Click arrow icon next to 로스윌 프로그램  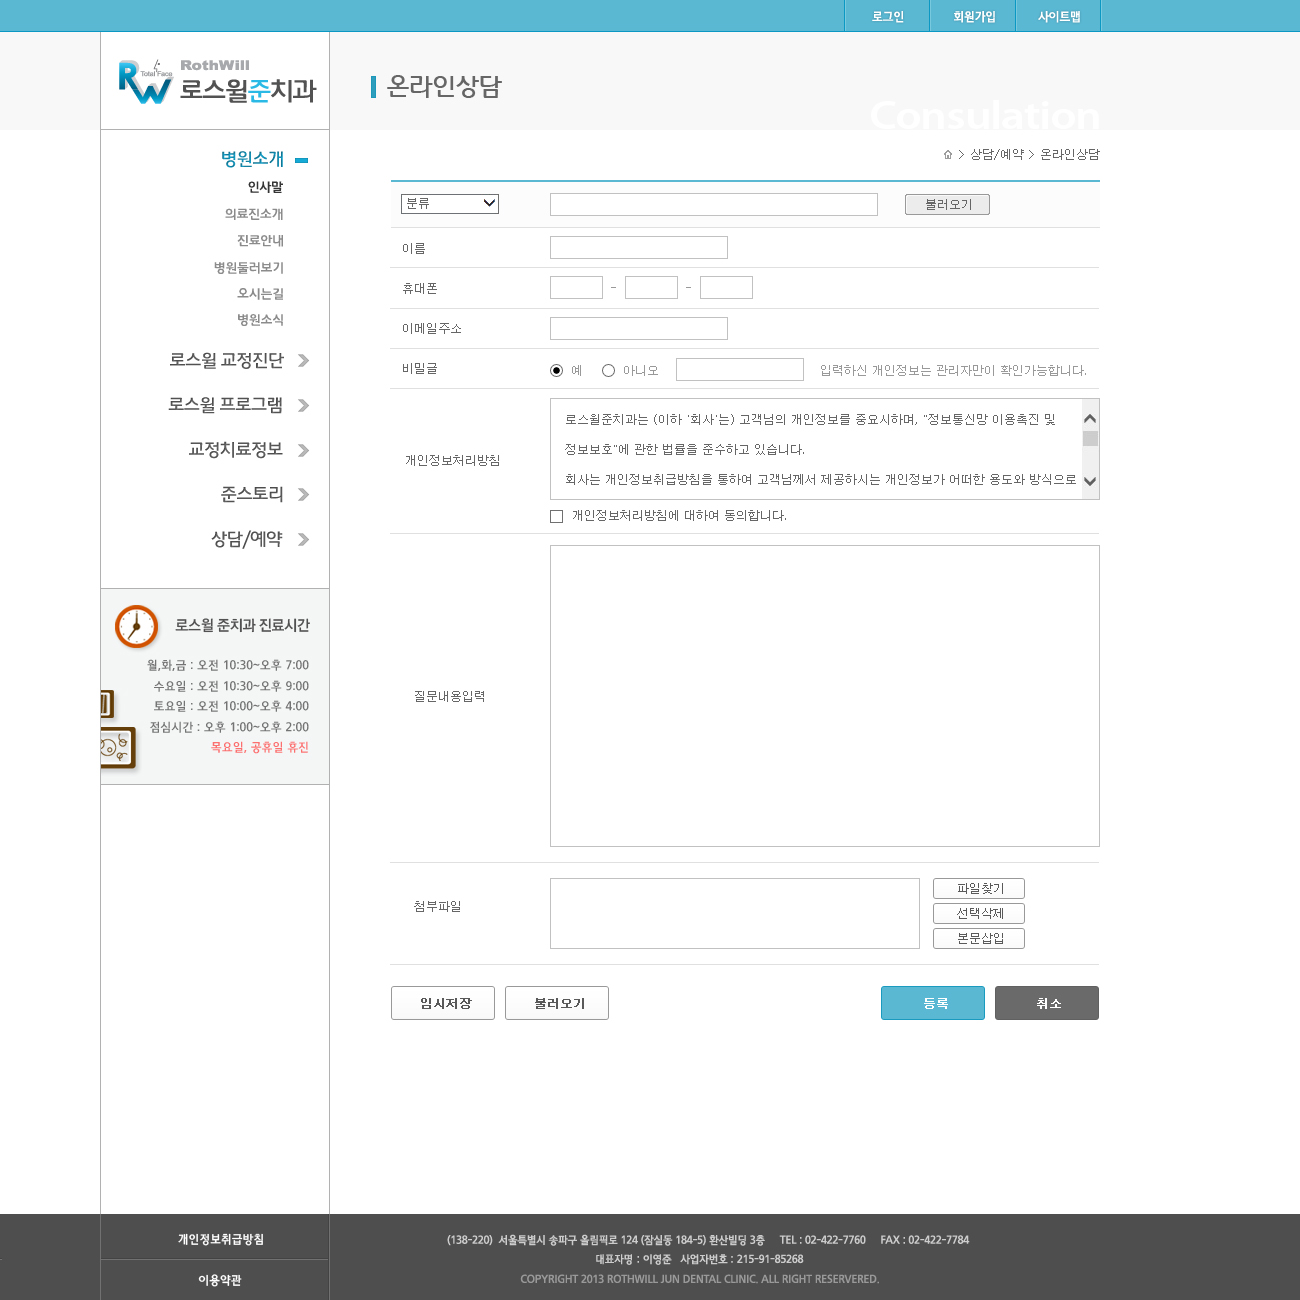pyautogui.click(x=303, y=405)
